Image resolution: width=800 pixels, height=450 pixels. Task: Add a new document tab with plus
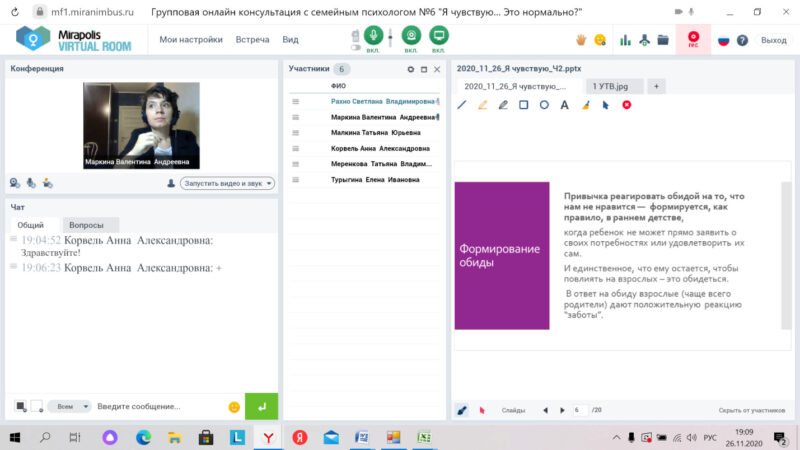click(x=657, y=86)
